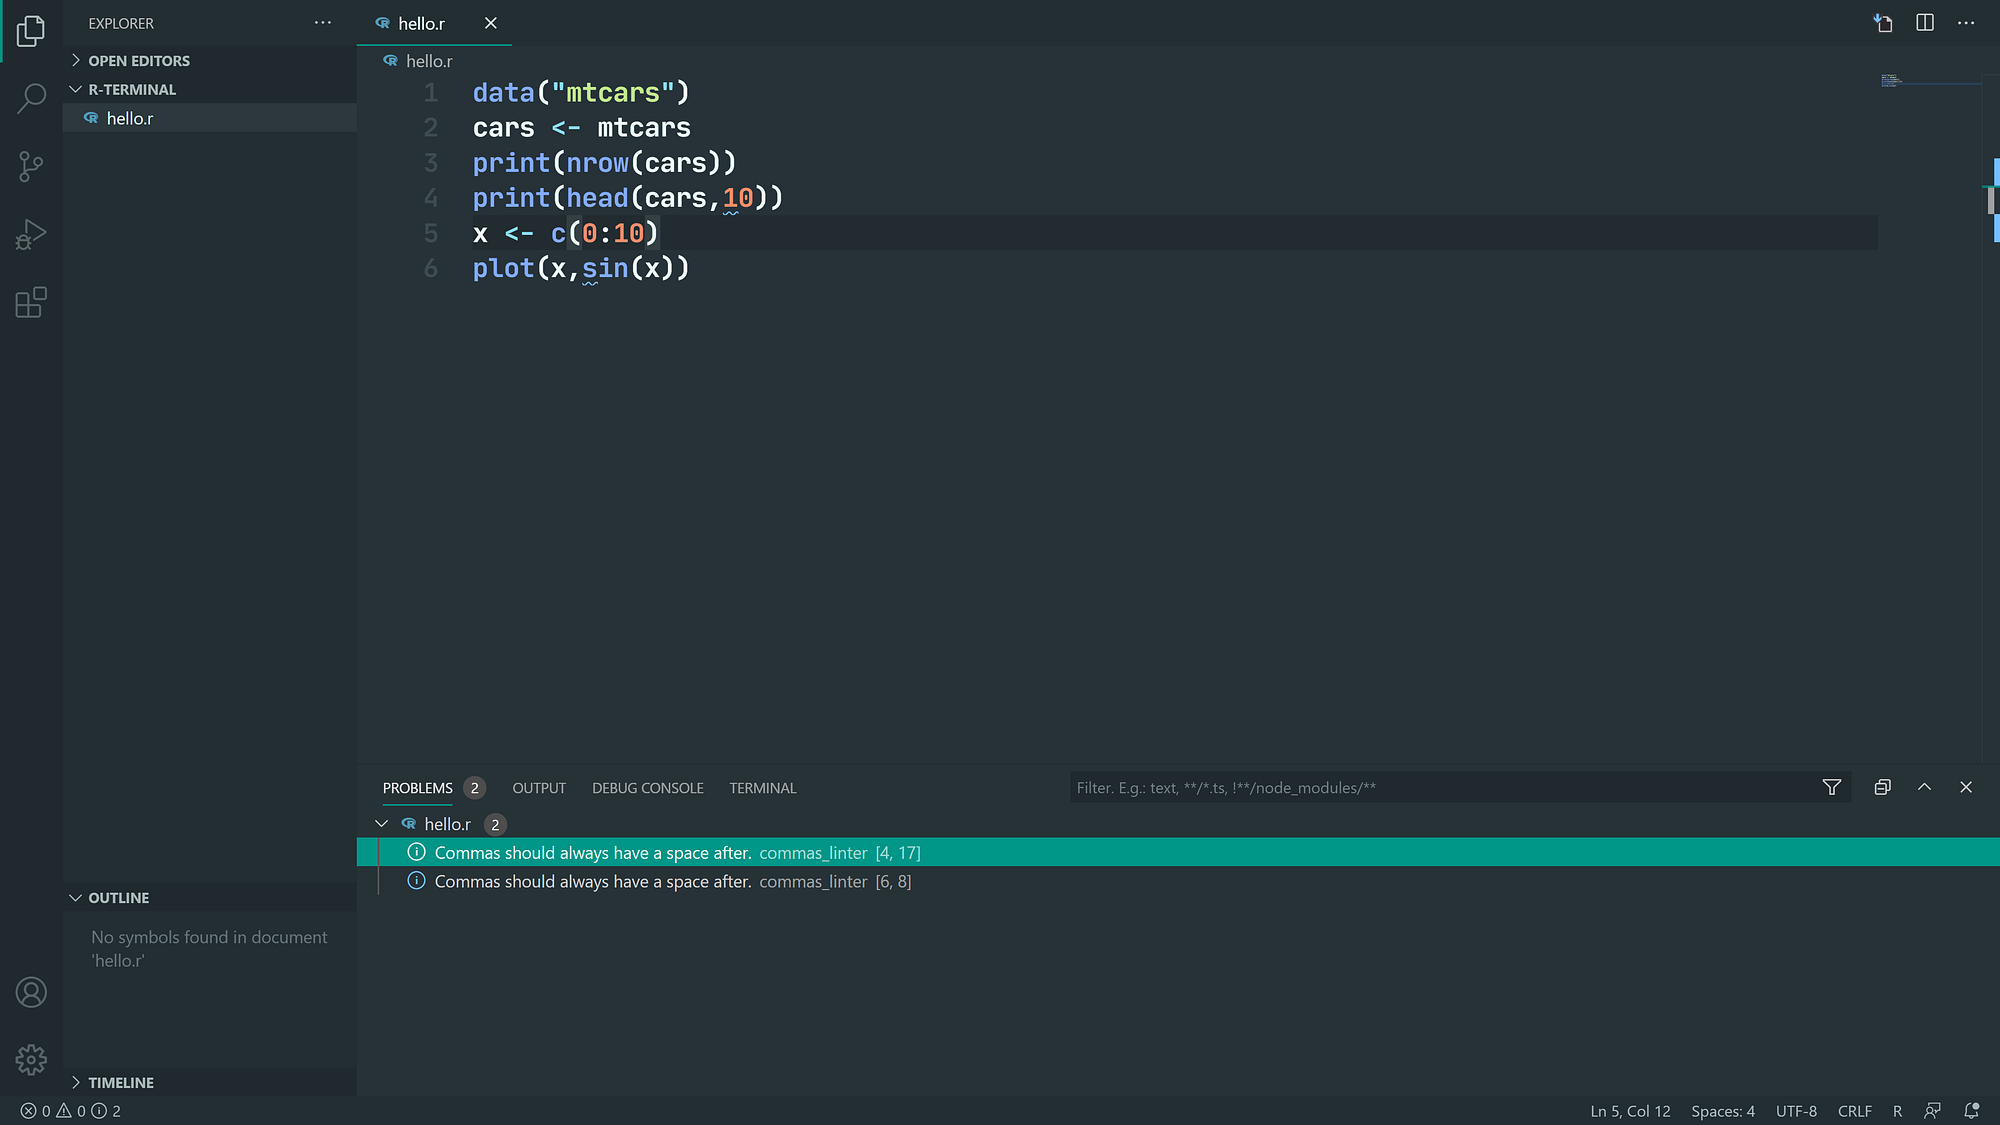This screenshot has width=2000, height=1125.
Task: Select the R language mode in status bar
Action: tap(1897, 1111)
